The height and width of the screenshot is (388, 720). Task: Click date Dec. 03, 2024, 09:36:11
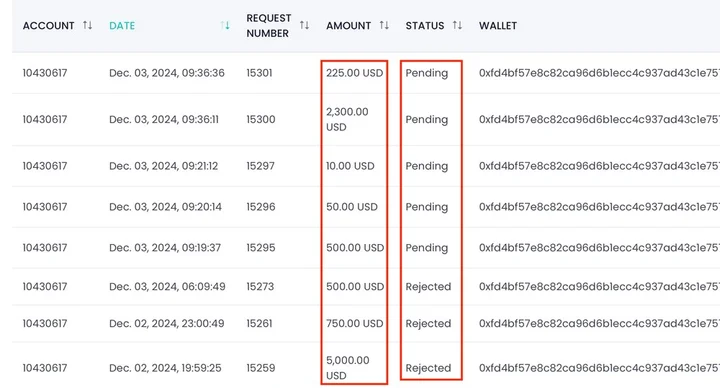[x=163, y=119]
